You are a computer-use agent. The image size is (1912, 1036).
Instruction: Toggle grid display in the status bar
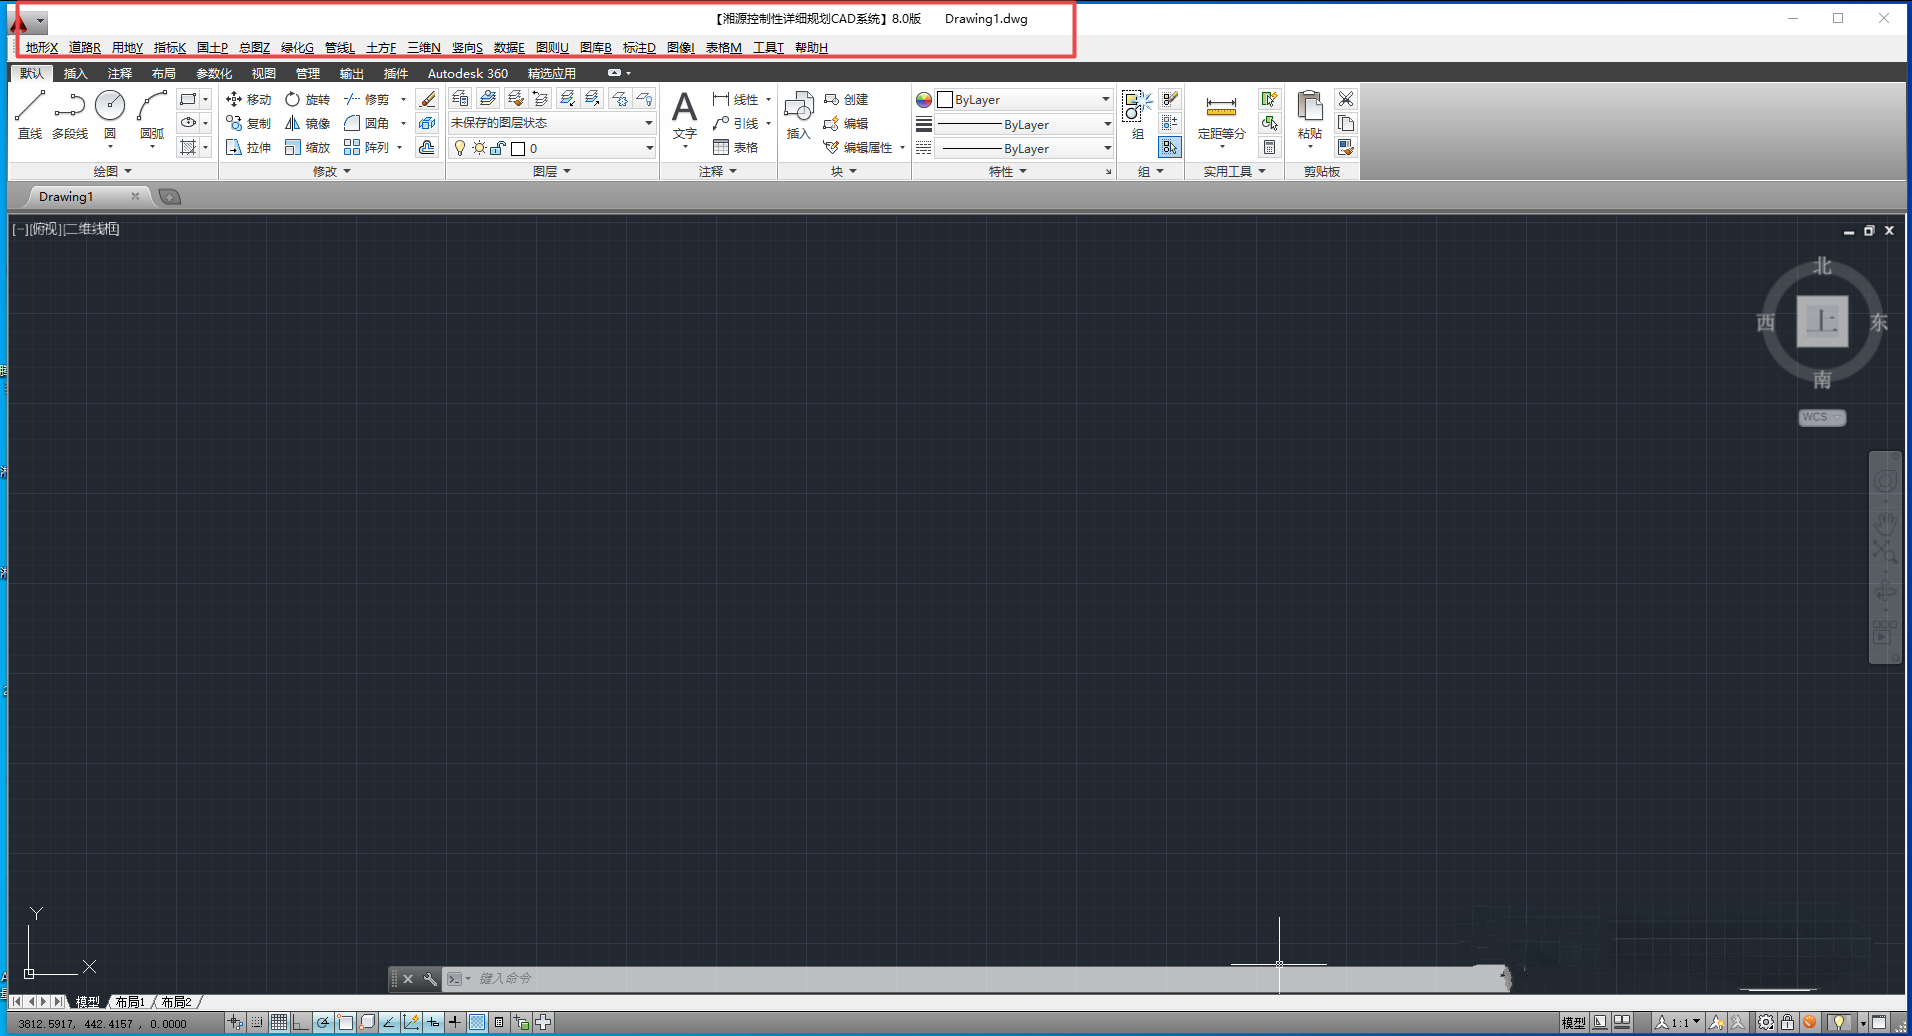pyautogui.click(x=279, y=1022)
